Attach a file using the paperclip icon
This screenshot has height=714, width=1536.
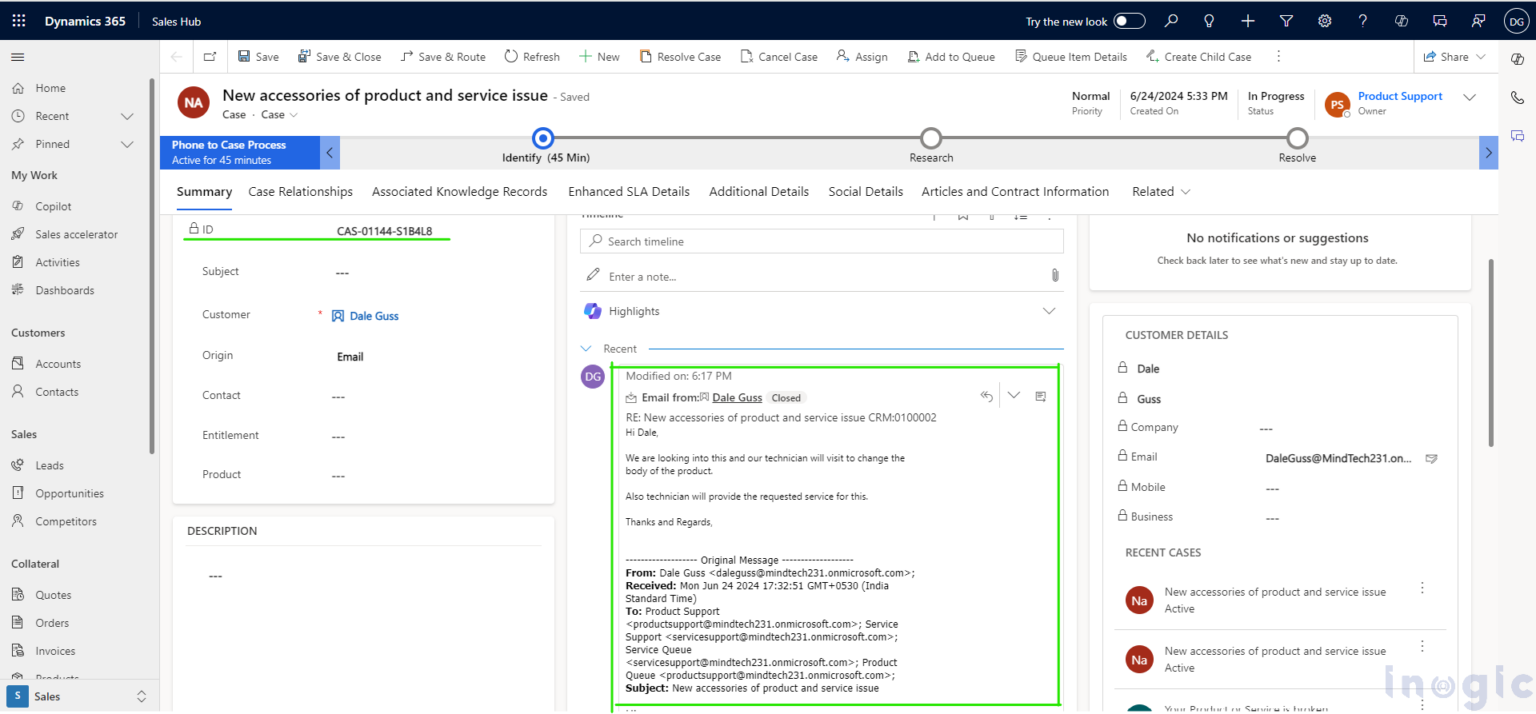(x=1053, y=276)
